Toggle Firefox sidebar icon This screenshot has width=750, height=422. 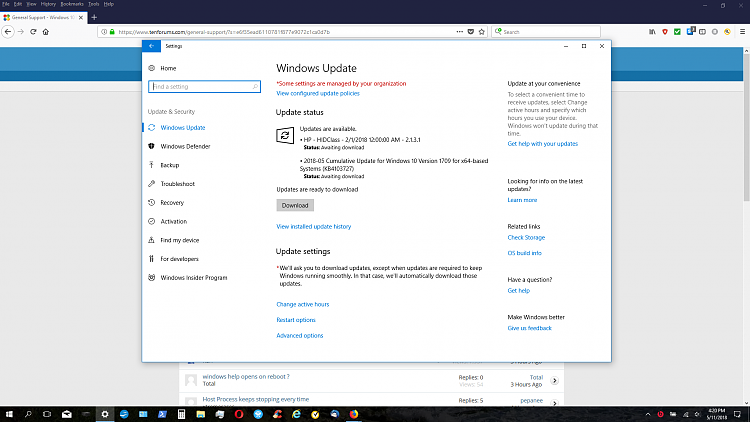(x=702, y=32)
